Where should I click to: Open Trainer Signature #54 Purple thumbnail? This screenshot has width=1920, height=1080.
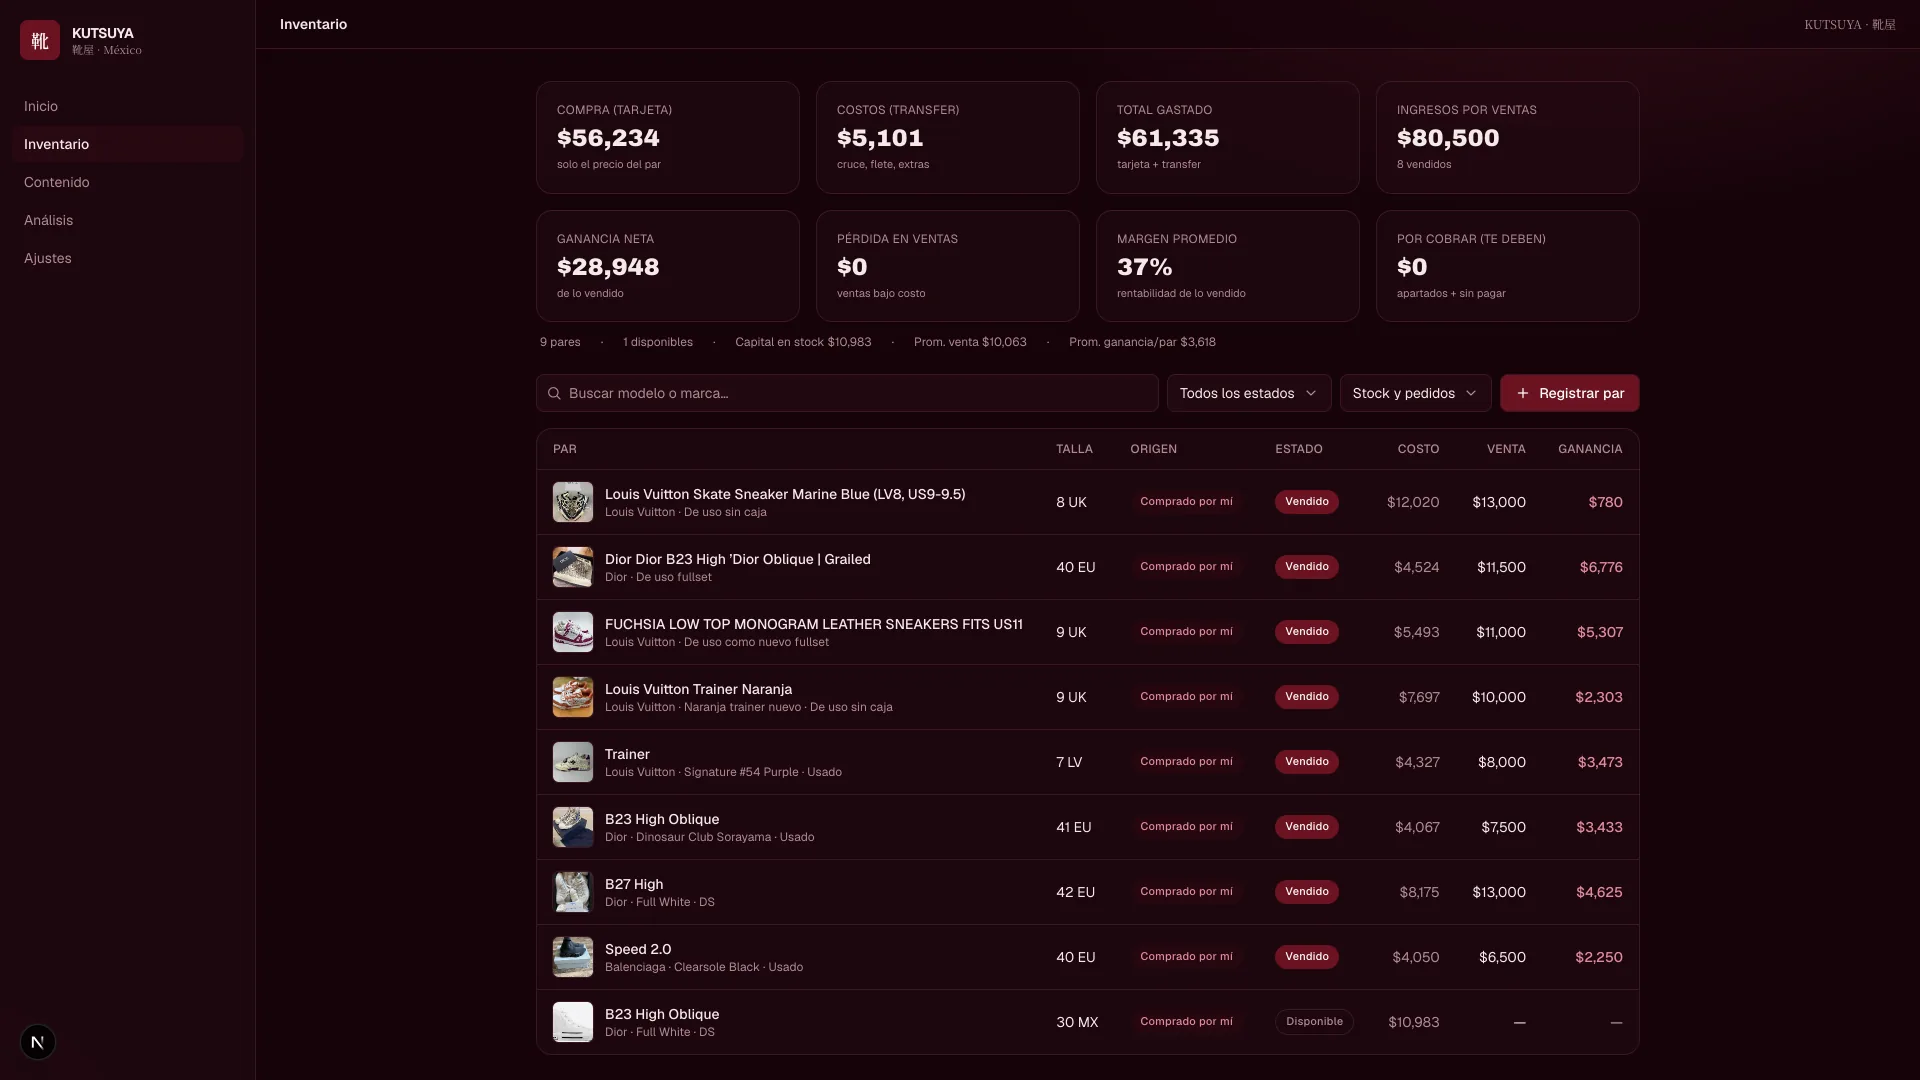[x=573, y=762]
